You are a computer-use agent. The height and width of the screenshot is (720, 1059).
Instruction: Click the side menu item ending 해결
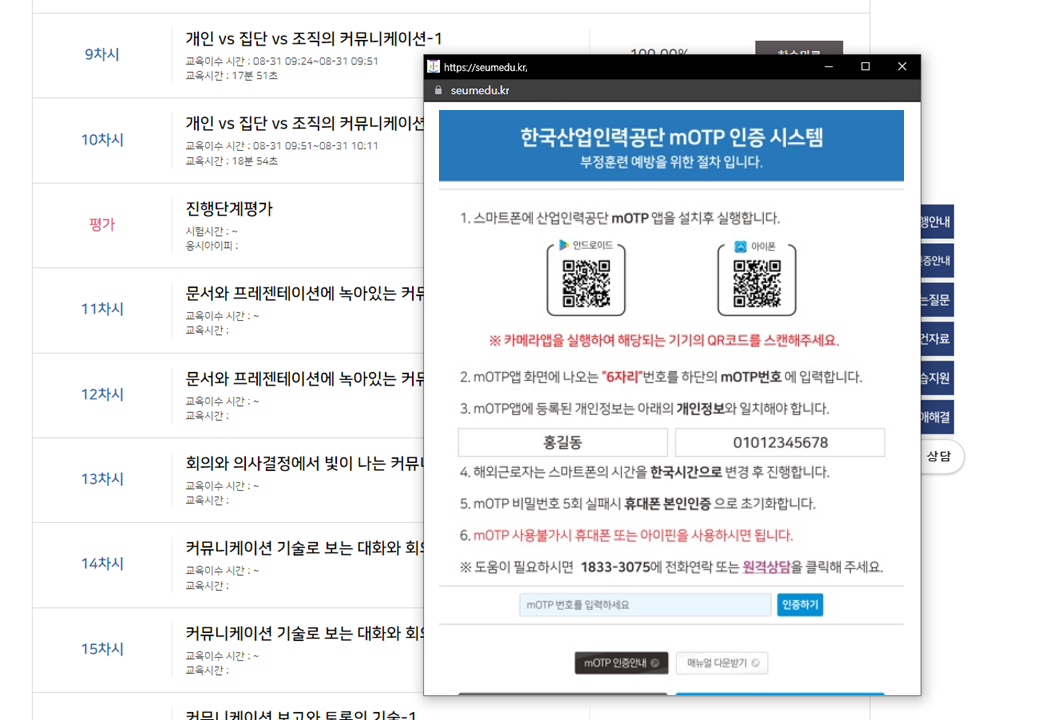pos(937,417)
